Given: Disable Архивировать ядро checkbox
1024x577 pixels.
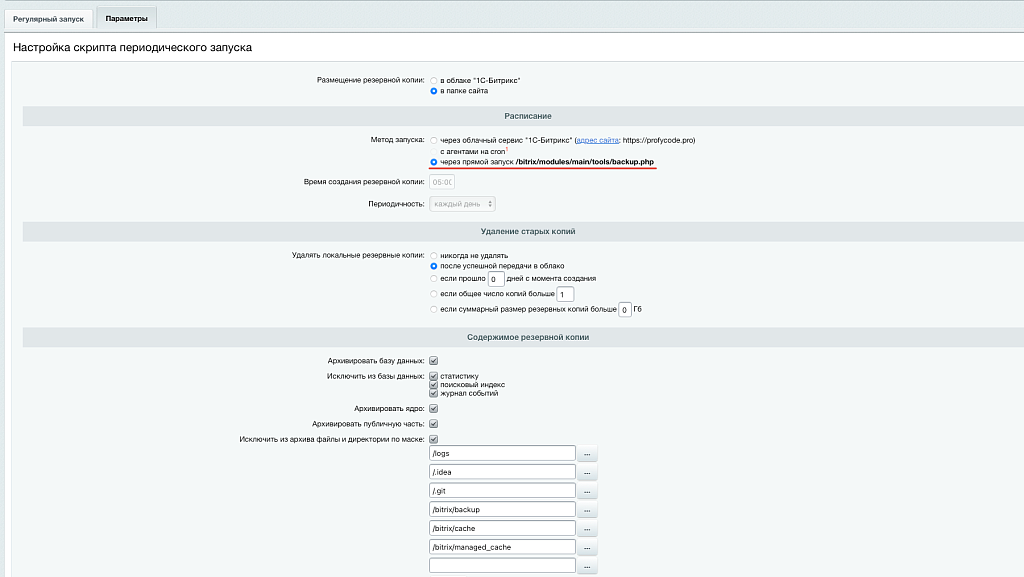Looking at the screenshot, I should 434,408.
